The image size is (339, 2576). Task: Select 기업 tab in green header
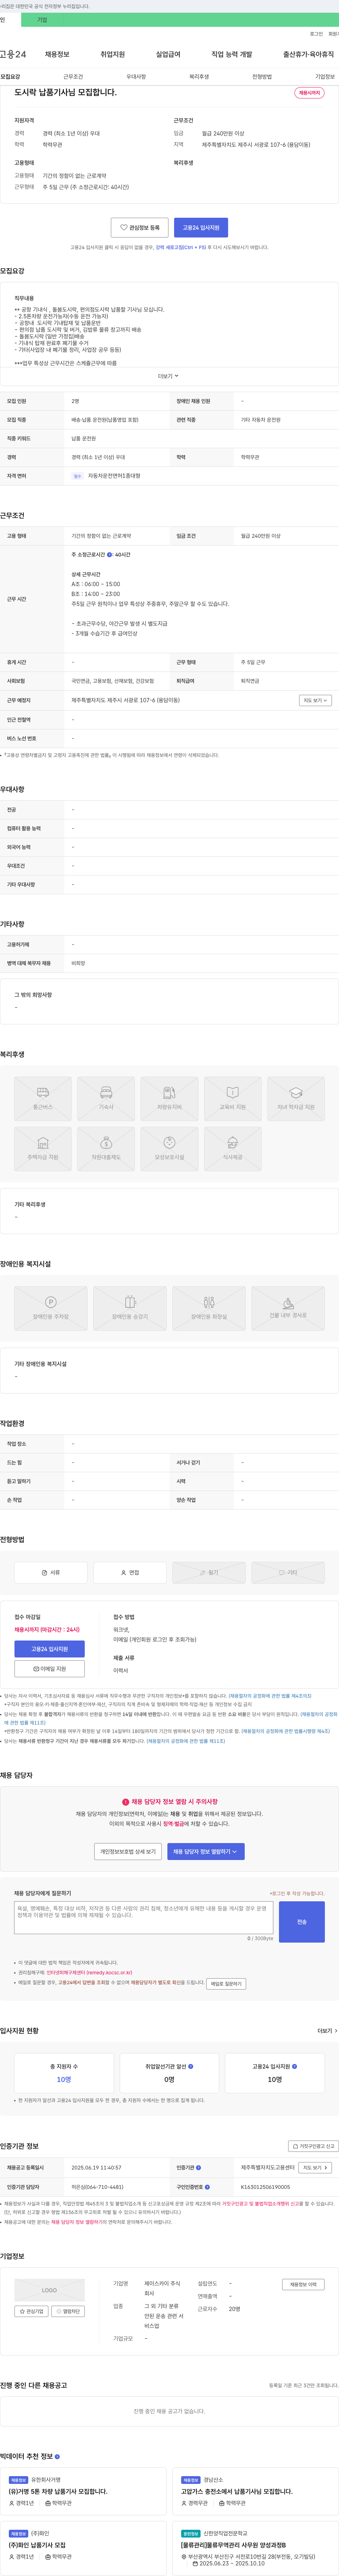(42, 20)
